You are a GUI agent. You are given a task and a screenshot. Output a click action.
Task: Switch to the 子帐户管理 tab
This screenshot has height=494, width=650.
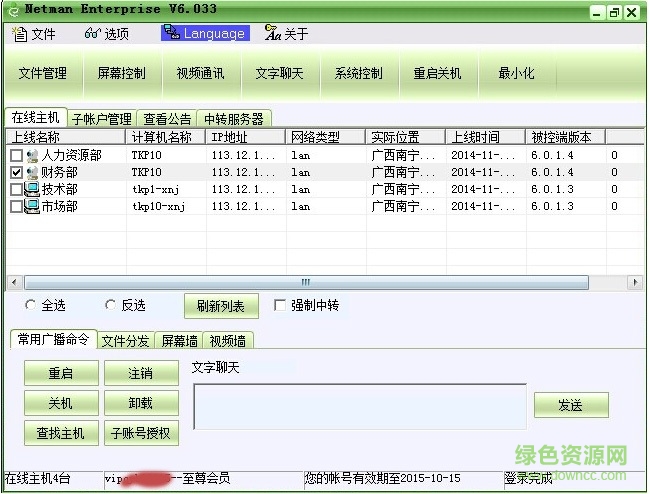(x=101, y=119)
